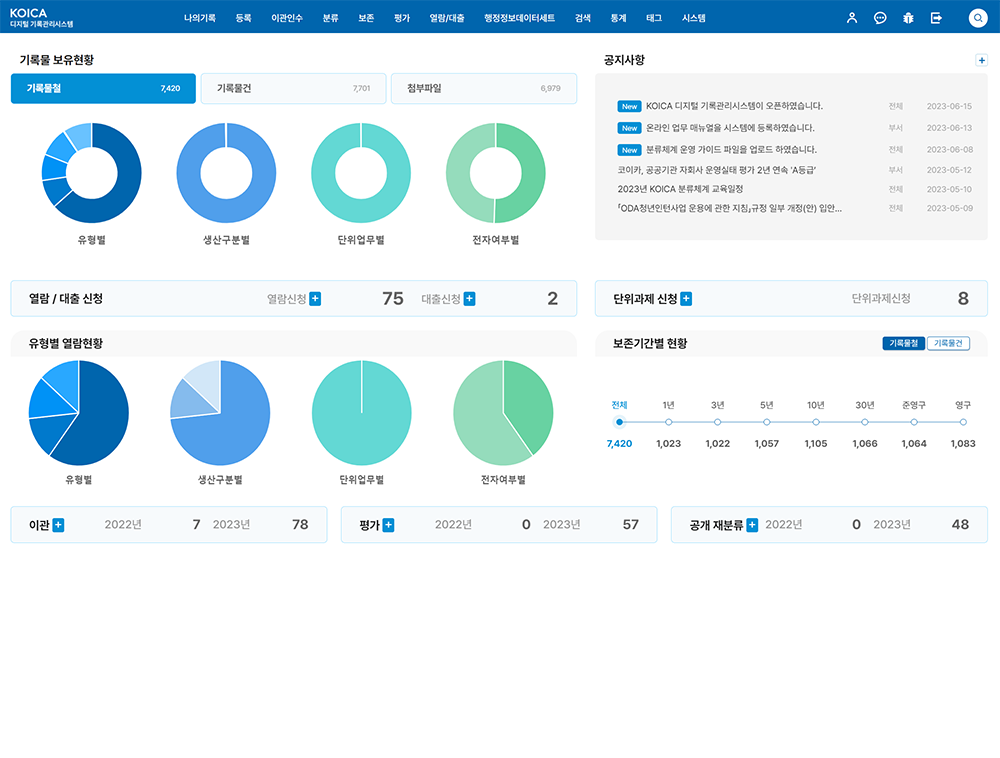The width and height of the screenshot is (1000, 758).
Task: Click the 대출신청 count 2
Action: point(552,298)
